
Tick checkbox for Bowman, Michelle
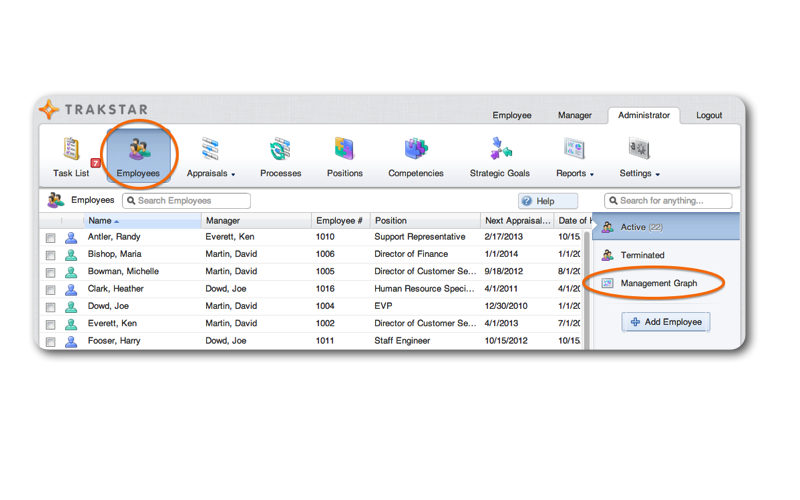(x=51, y=273)
